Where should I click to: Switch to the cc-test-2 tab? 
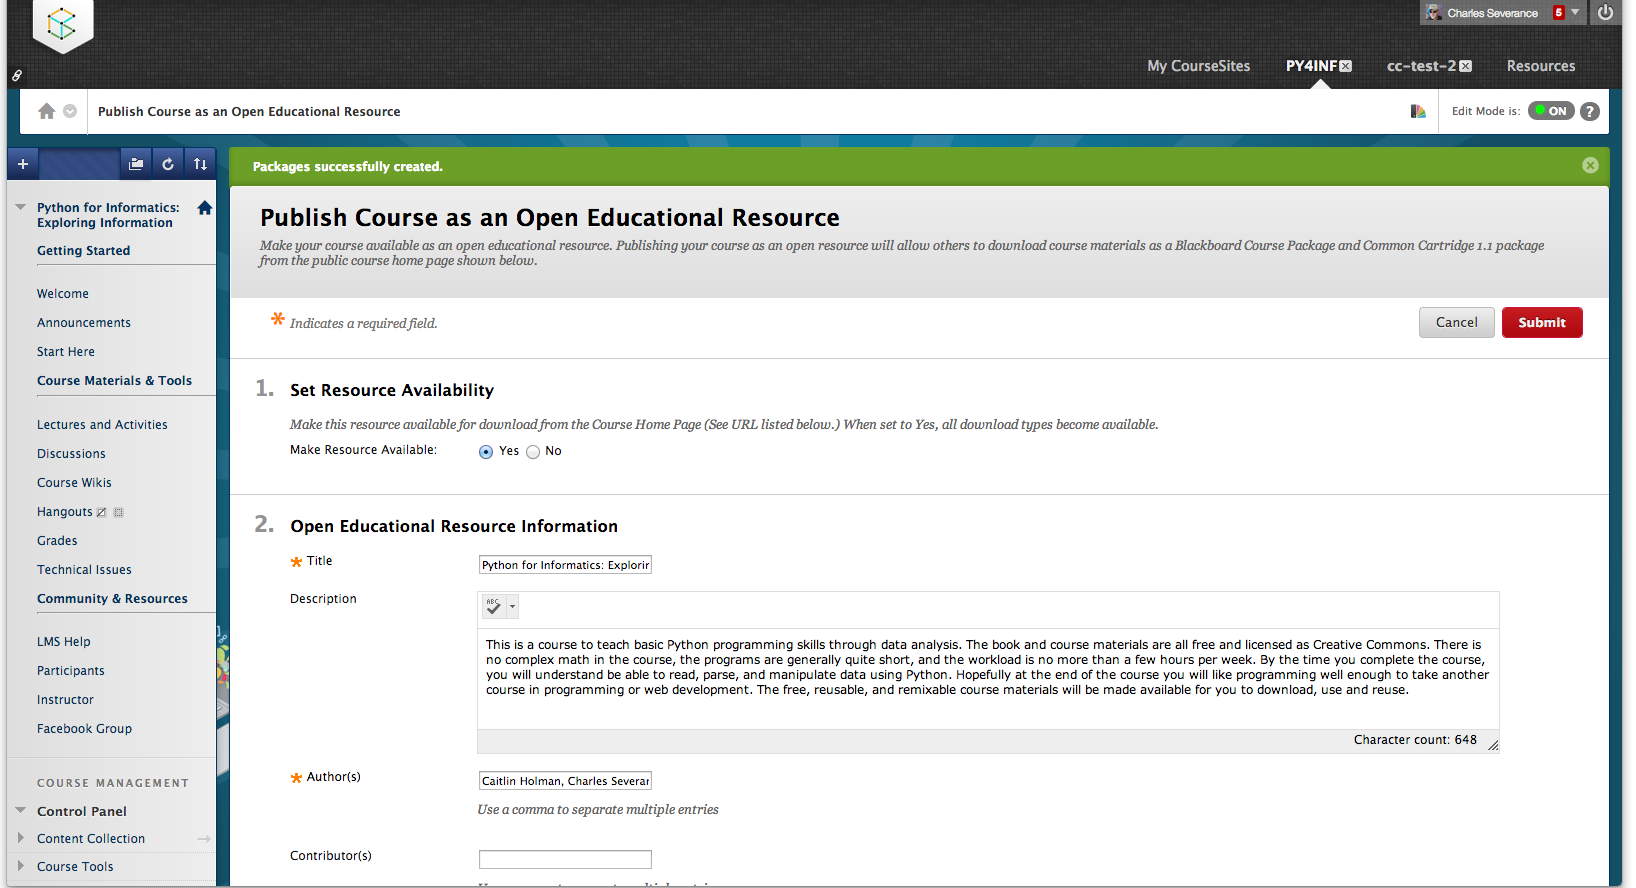[x=1421, y=66]
